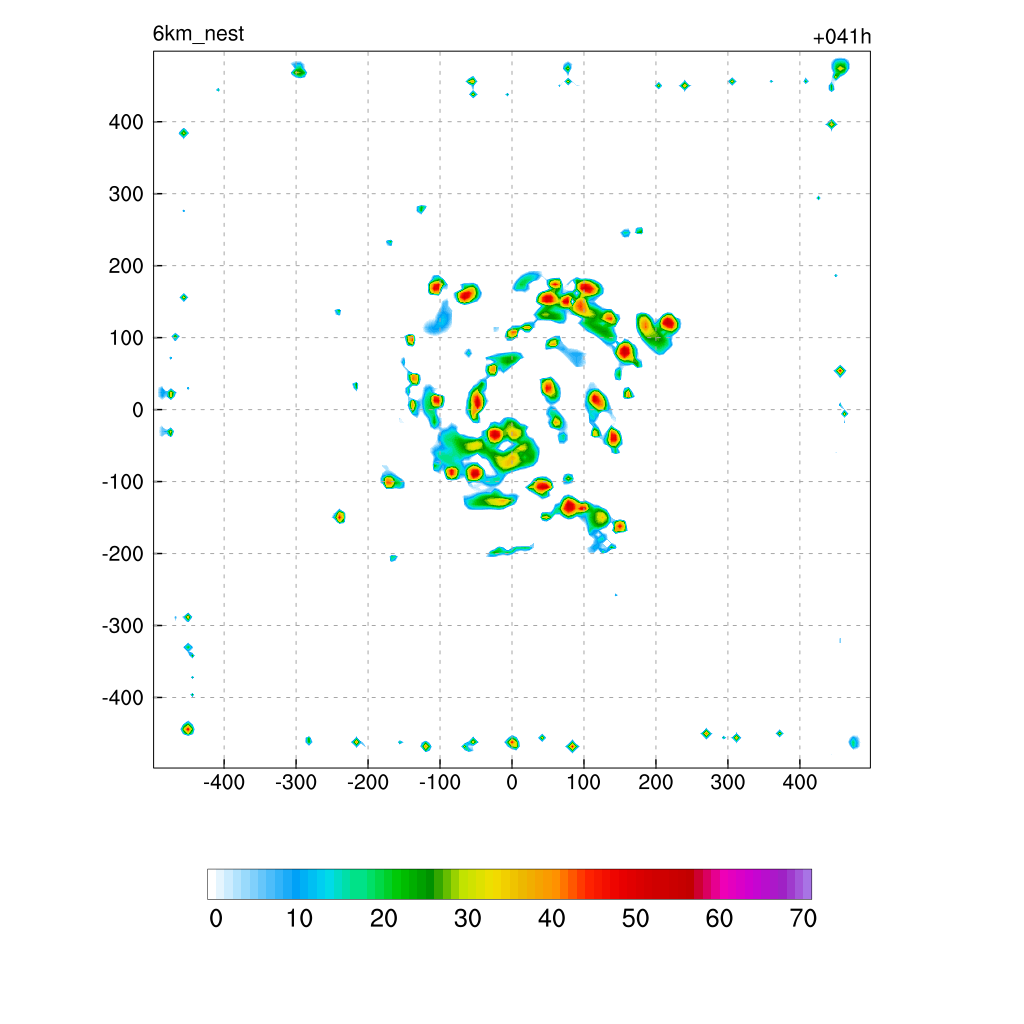Click the x-axis tick label 300
This screenshot has height=1024, width=1024.
click(728, 782)
